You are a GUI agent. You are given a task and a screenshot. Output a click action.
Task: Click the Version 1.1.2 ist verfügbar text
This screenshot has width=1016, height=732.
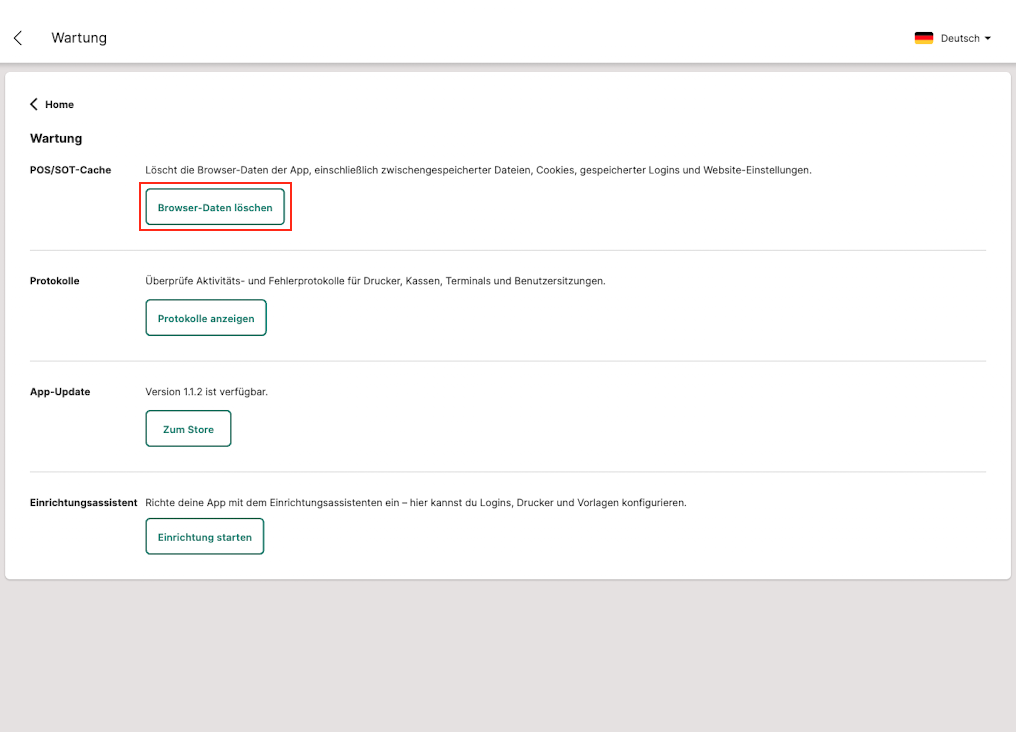pos(206,392)
